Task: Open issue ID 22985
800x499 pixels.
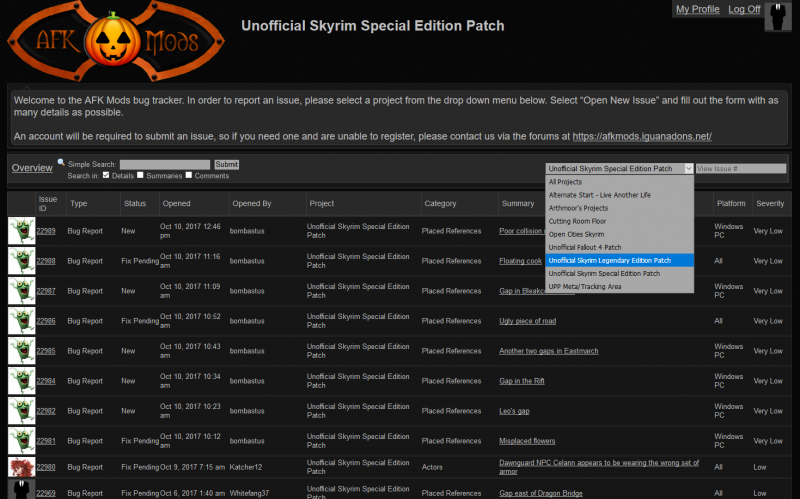Action: pos(46,352)
